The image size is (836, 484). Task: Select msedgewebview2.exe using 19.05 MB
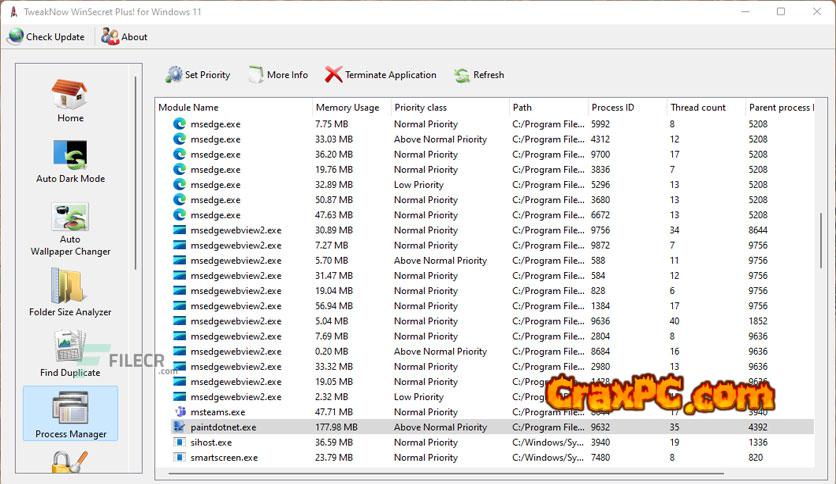pyautogui.click(x=485, y=382)
